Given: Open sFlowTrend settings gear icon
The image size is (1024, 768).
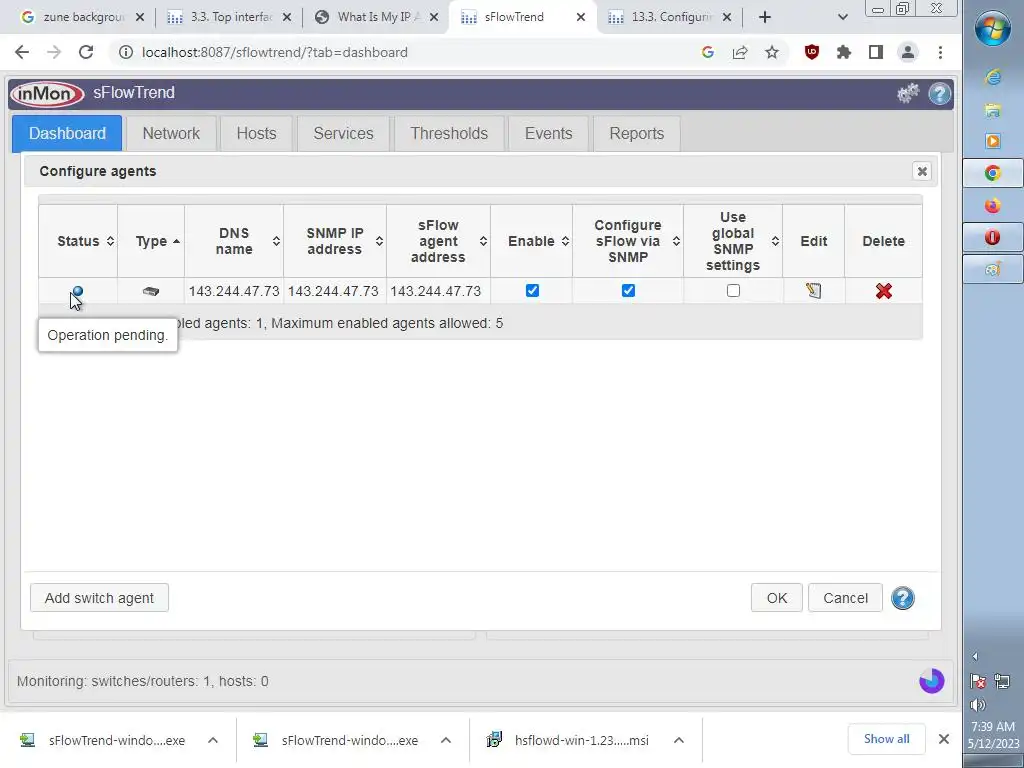Looking at the screenshot, I should (x=908, y=93).
